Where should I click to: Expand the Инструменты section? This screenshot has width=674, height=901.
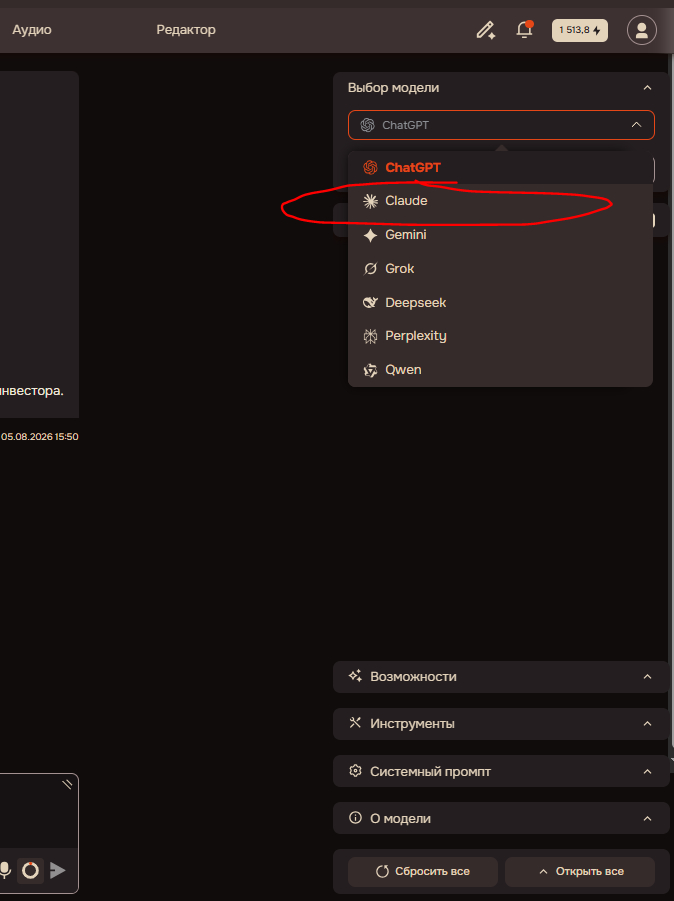(x=500, y=724)
